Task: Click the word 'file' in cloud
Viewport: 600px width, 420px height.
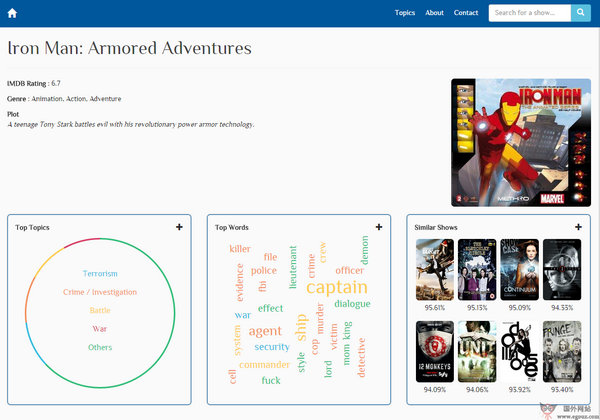Action: [270, 257]
